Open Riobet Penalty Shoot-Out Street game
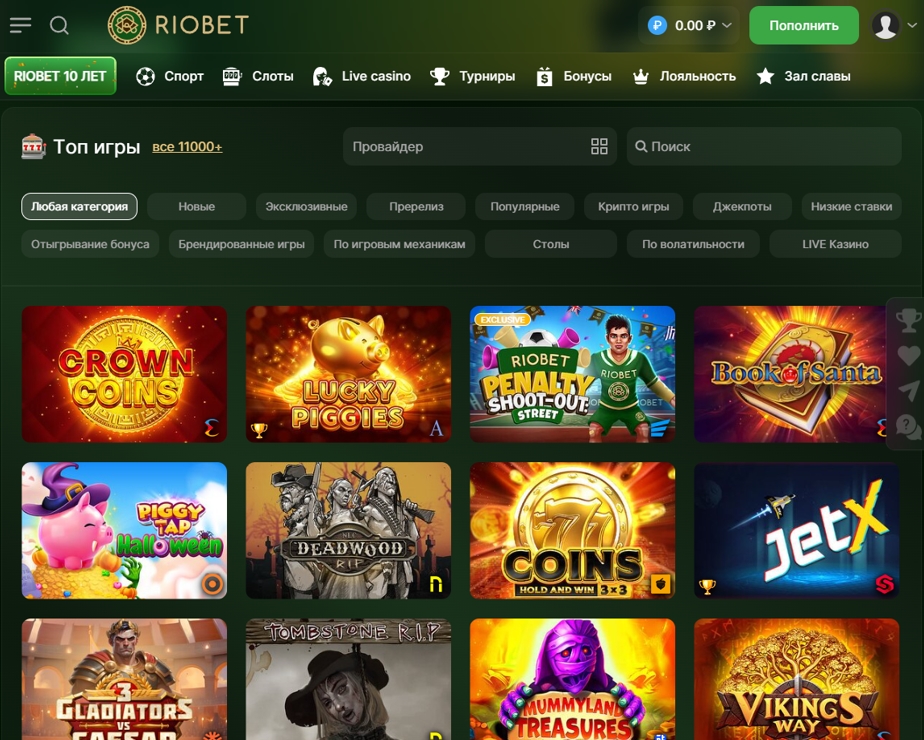This screenshot has height=740, width=924. pos(572,374)
